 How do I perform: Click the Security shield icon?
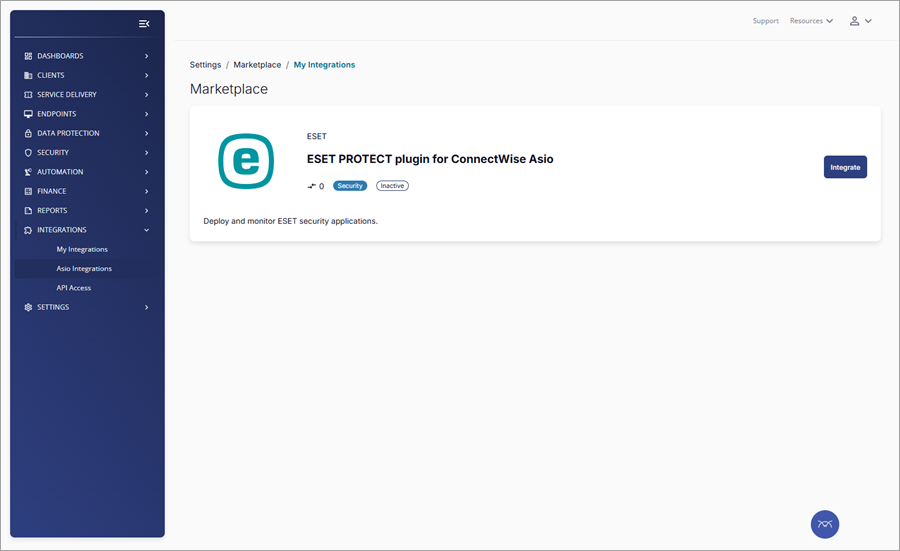pyautogui.click(x=28, y=153)
